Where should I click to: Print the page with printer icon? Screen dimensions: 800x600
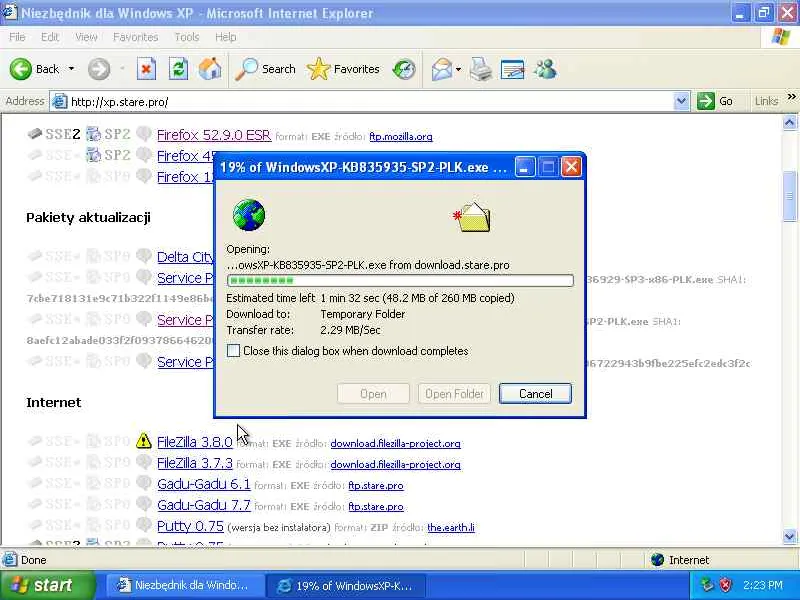click(480, 69)
